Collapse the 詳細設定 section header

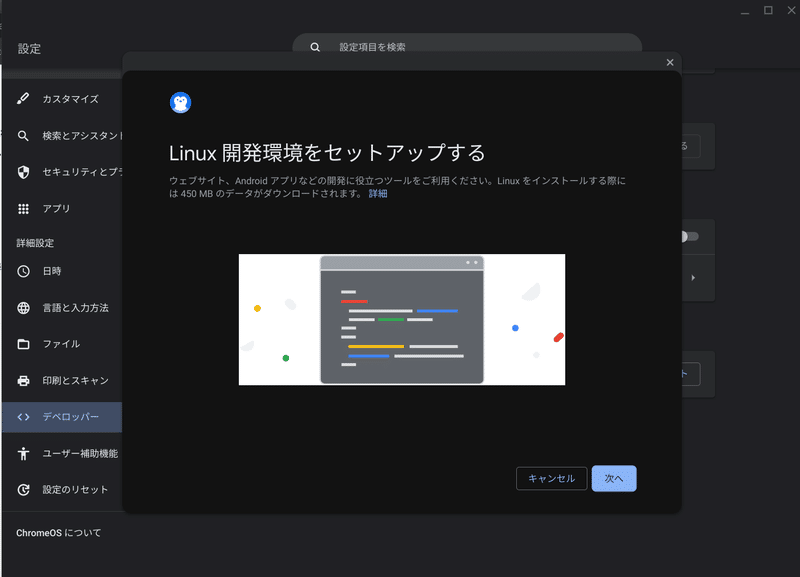pos(35,243)
